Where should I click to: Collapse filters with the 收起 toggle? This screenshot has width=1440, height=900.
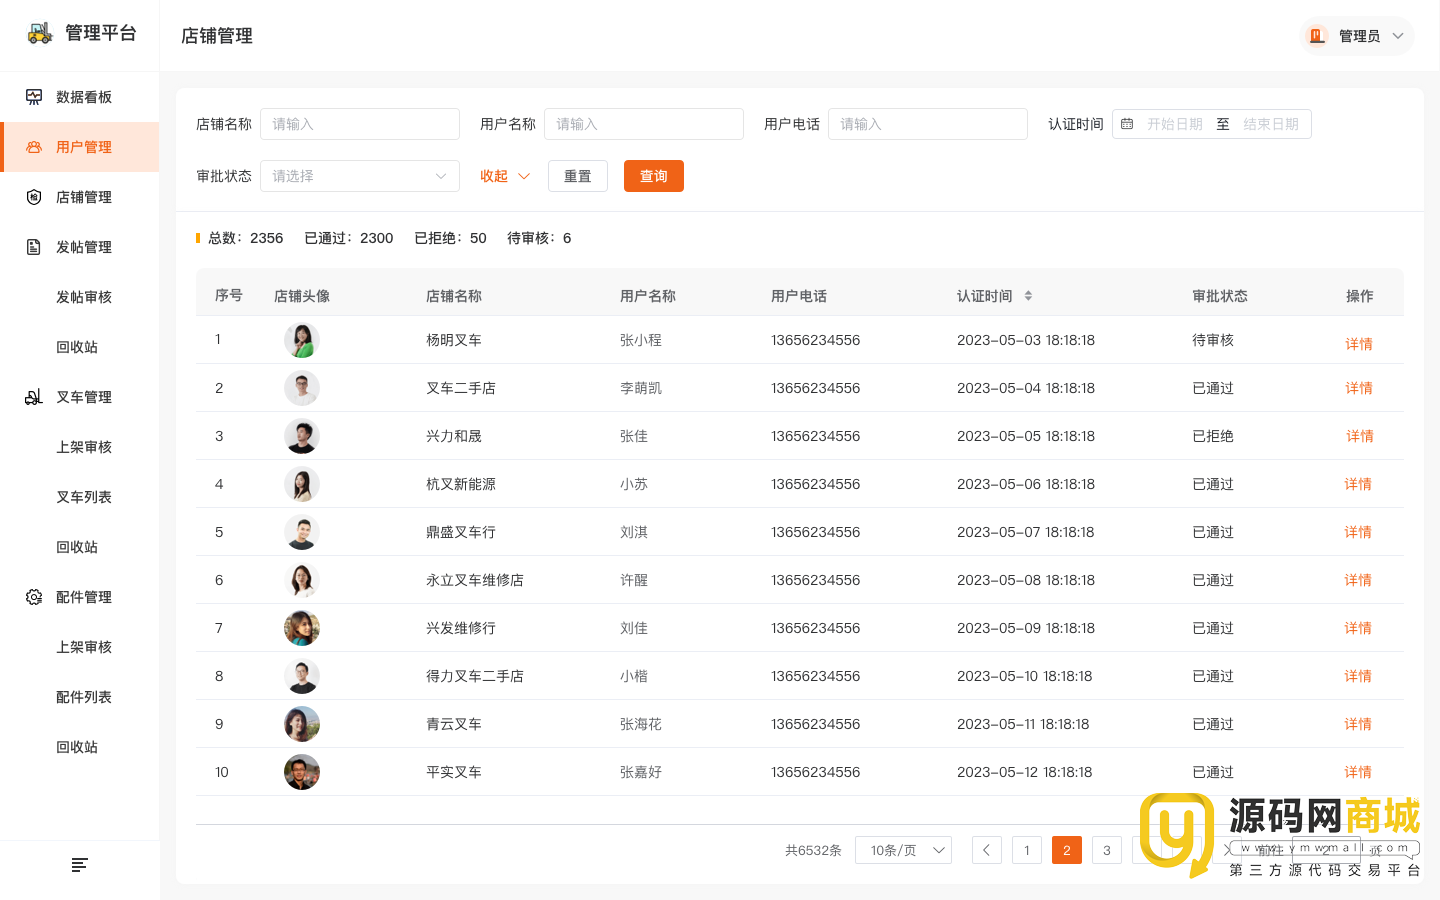504,176
